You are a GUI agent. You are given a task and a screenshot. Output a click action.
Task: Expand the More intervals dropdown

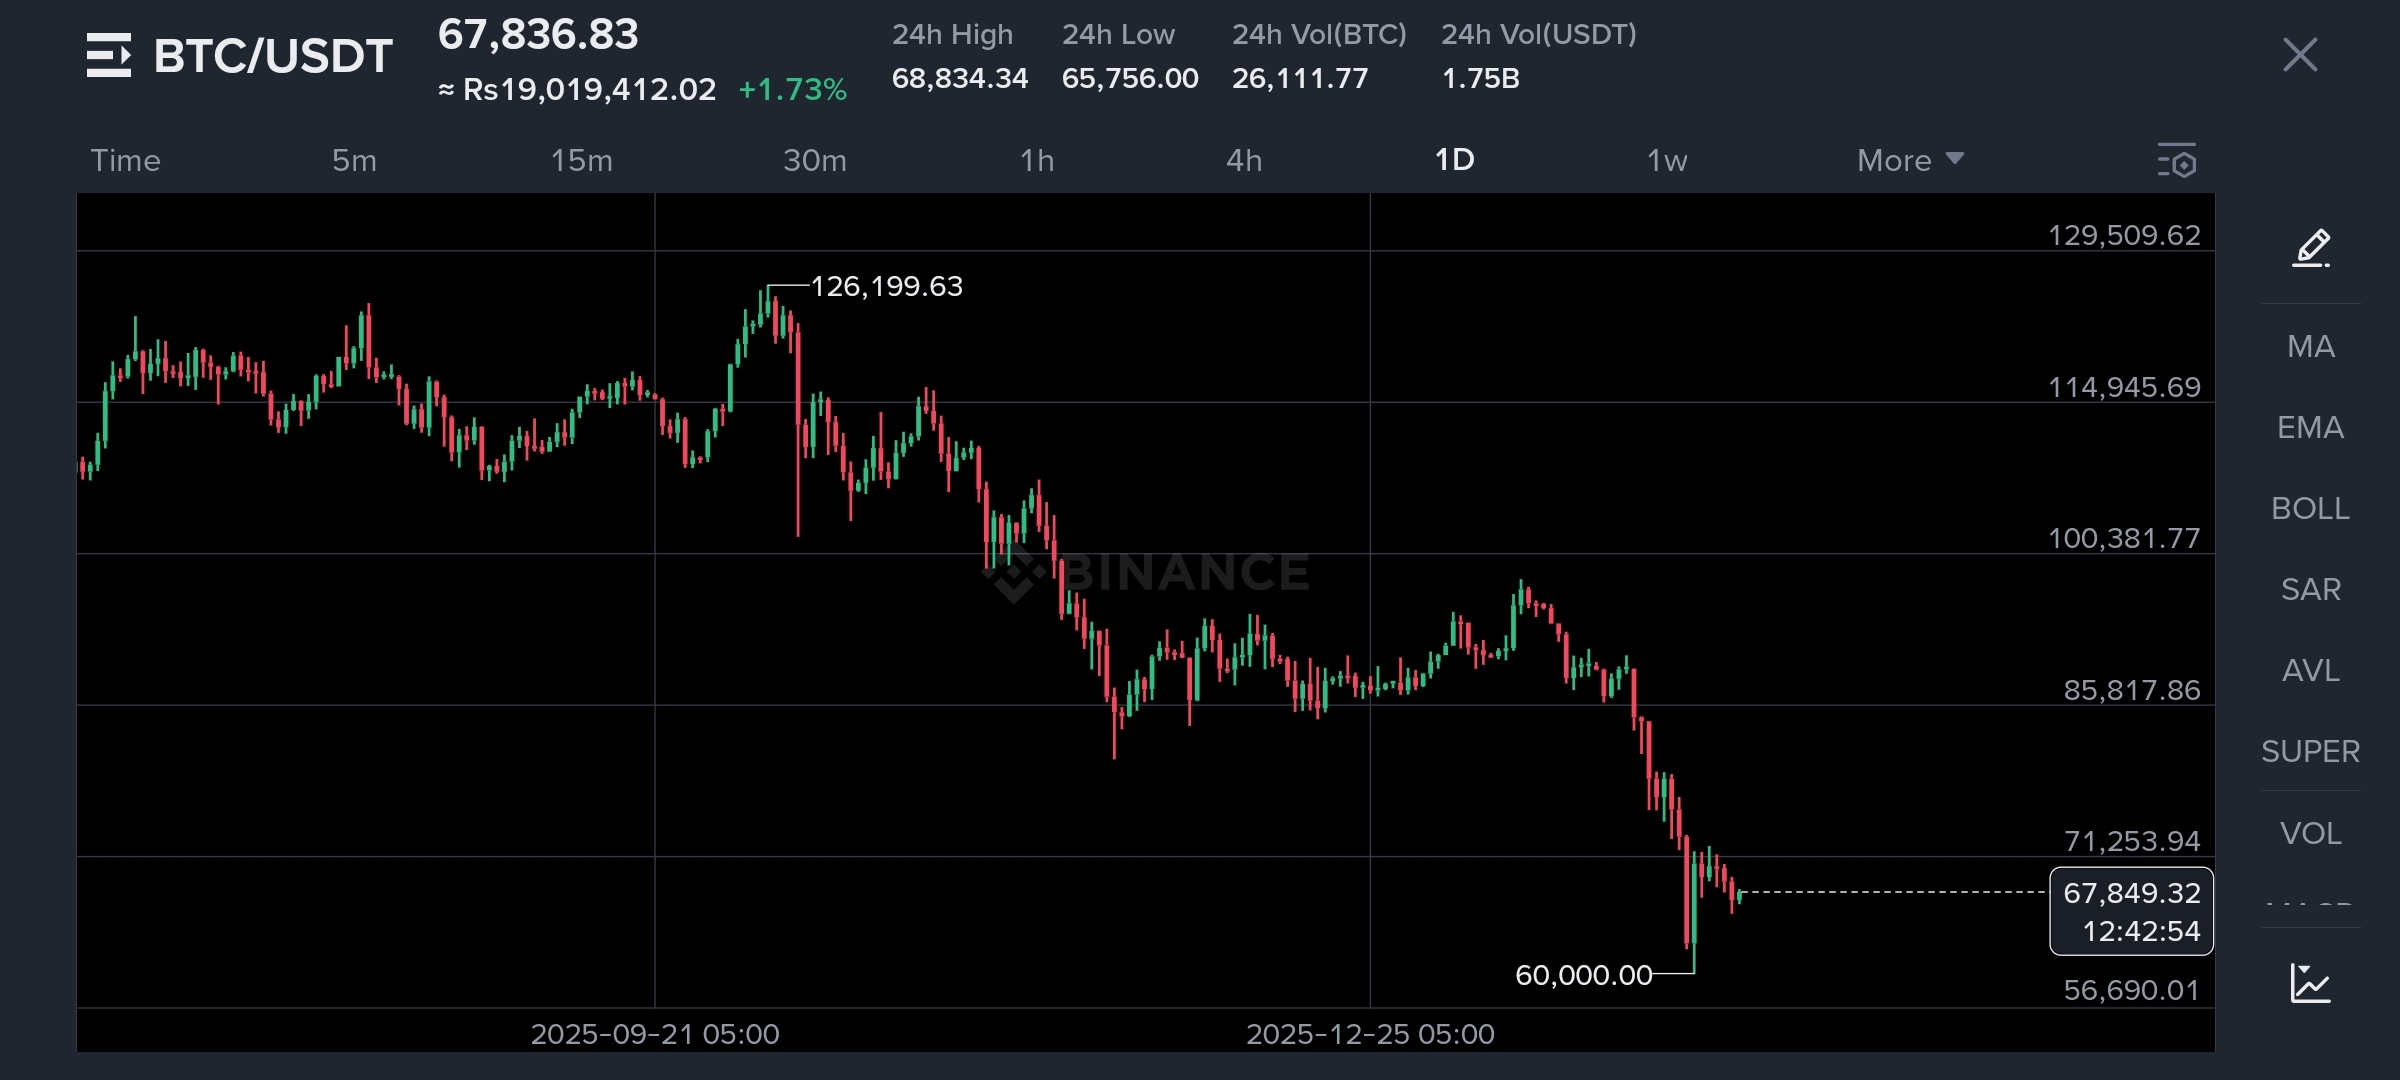tap(1909, 160)
